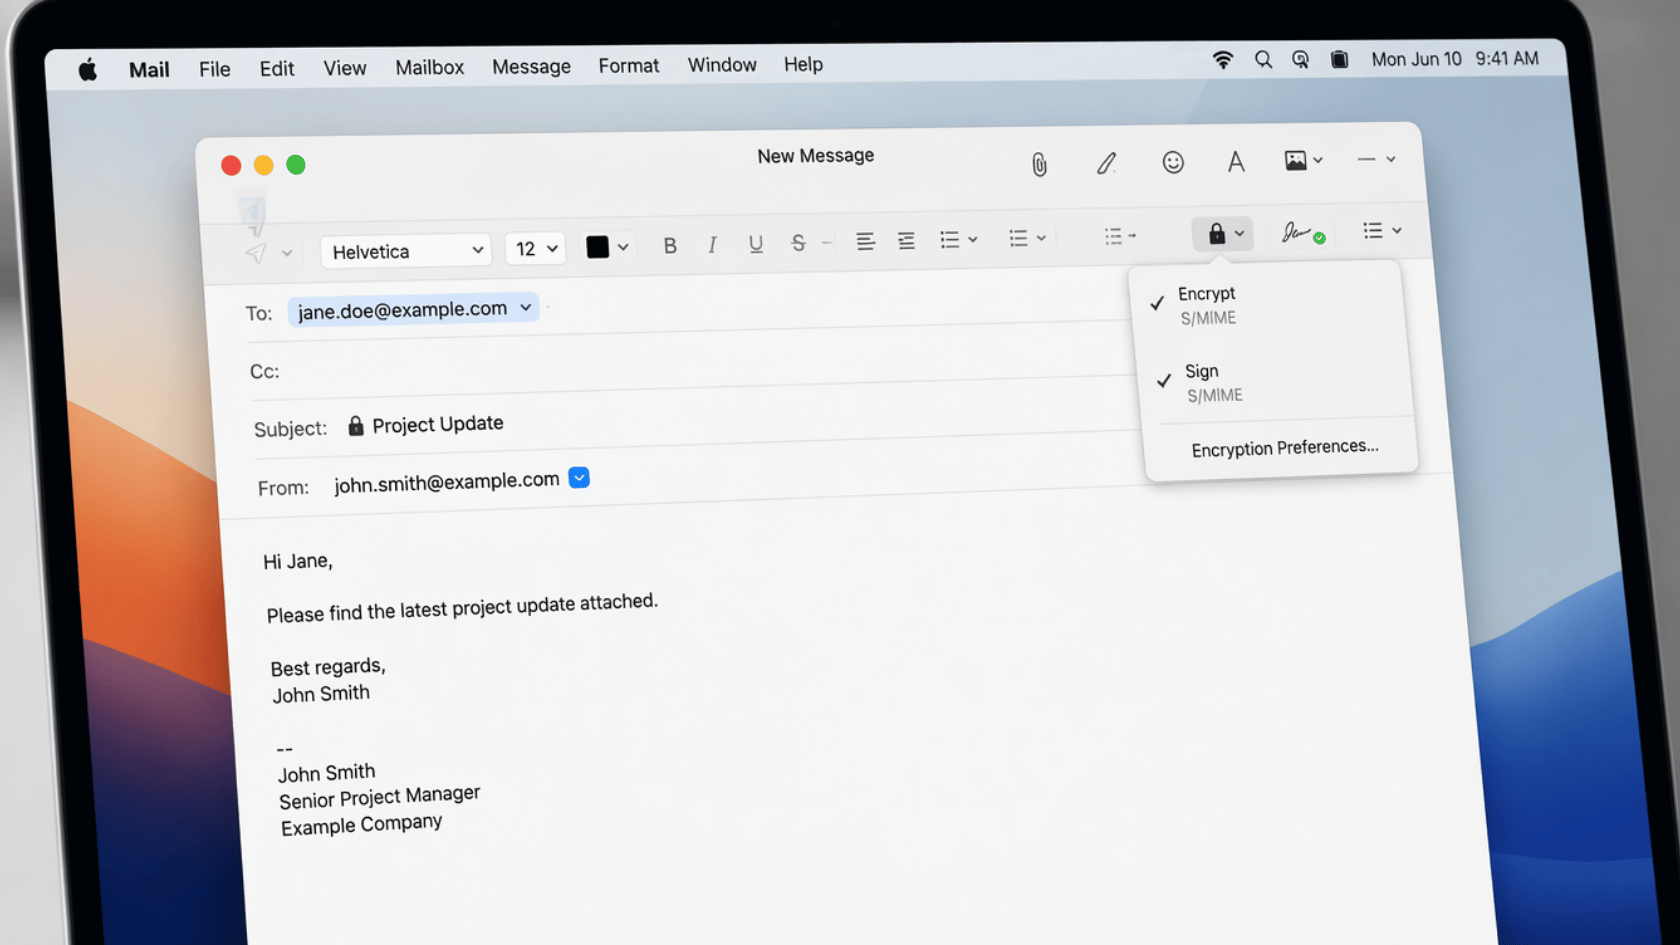
Task: Open the File menu
Action: (x=214, y=69)
